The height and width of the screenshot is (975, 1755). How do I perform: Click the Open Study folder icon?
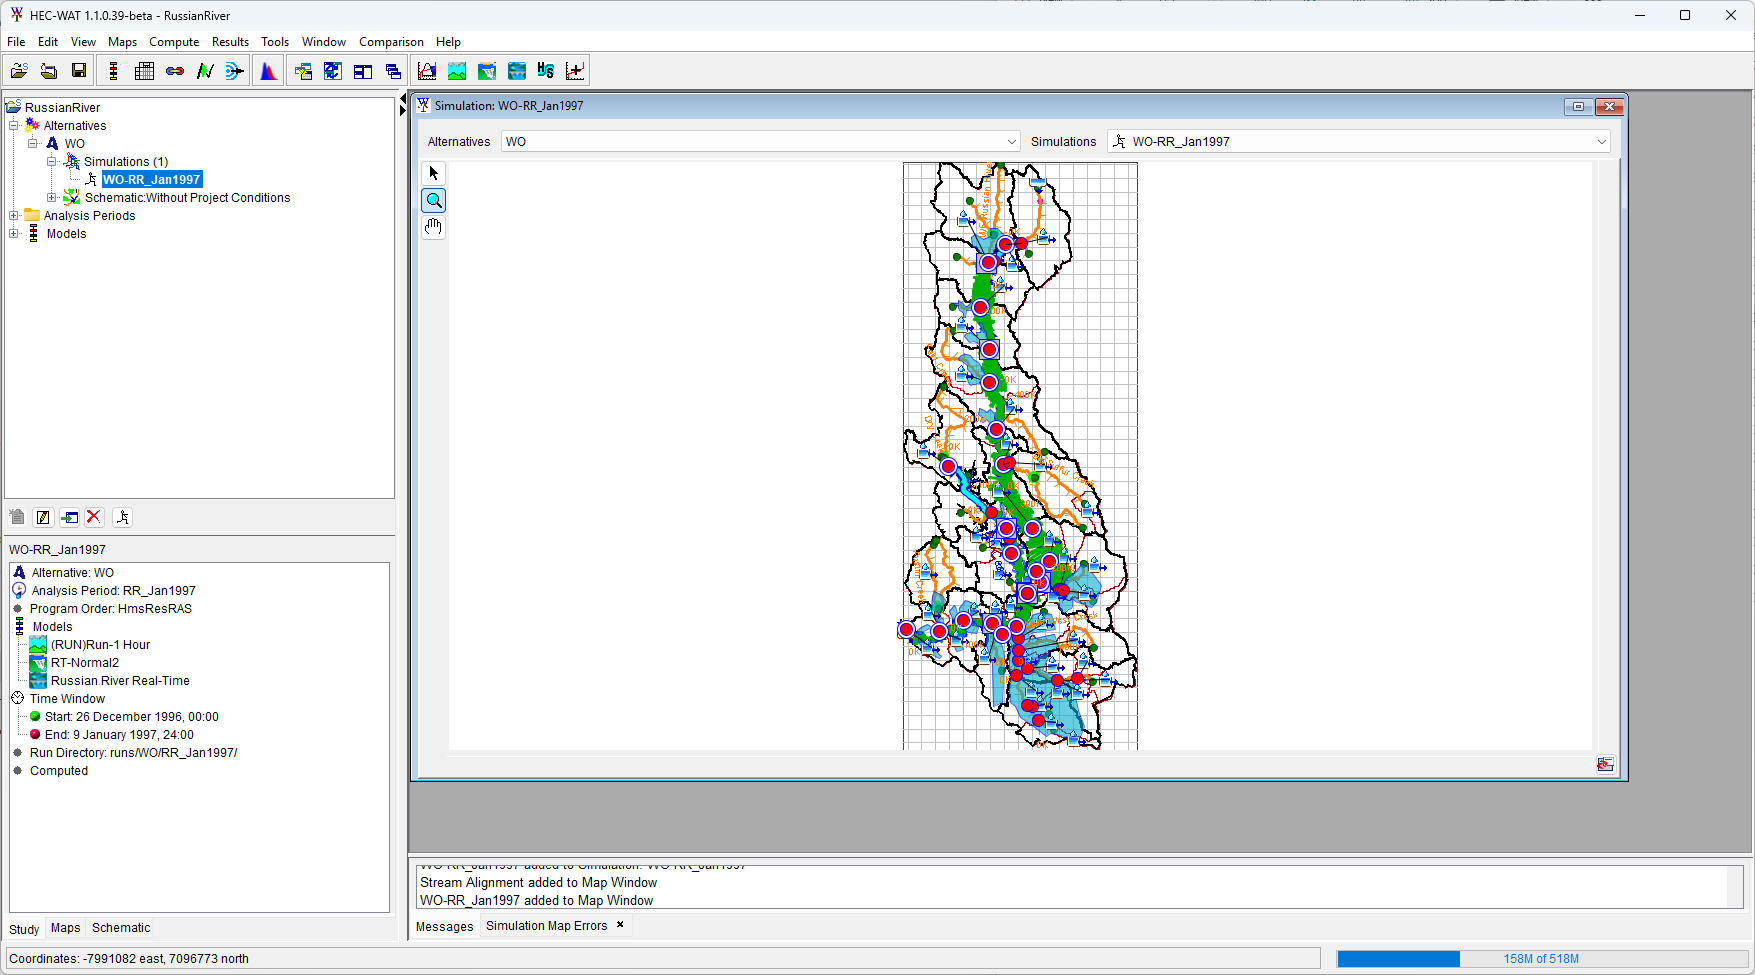19,71
